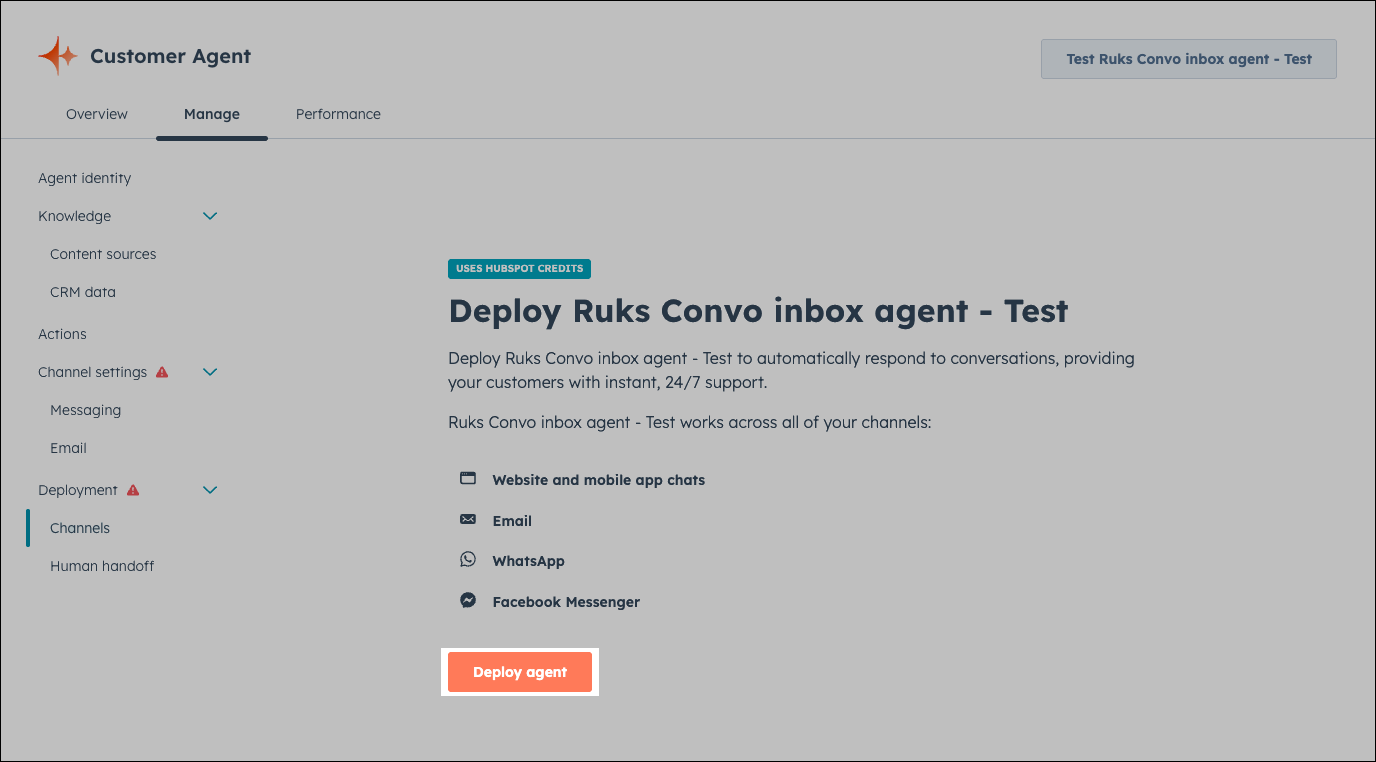Open Agent identity settings
Image resolution: width=1376 pixels, height=762 pixels.
pyautogui.click(x=85, y=178)
